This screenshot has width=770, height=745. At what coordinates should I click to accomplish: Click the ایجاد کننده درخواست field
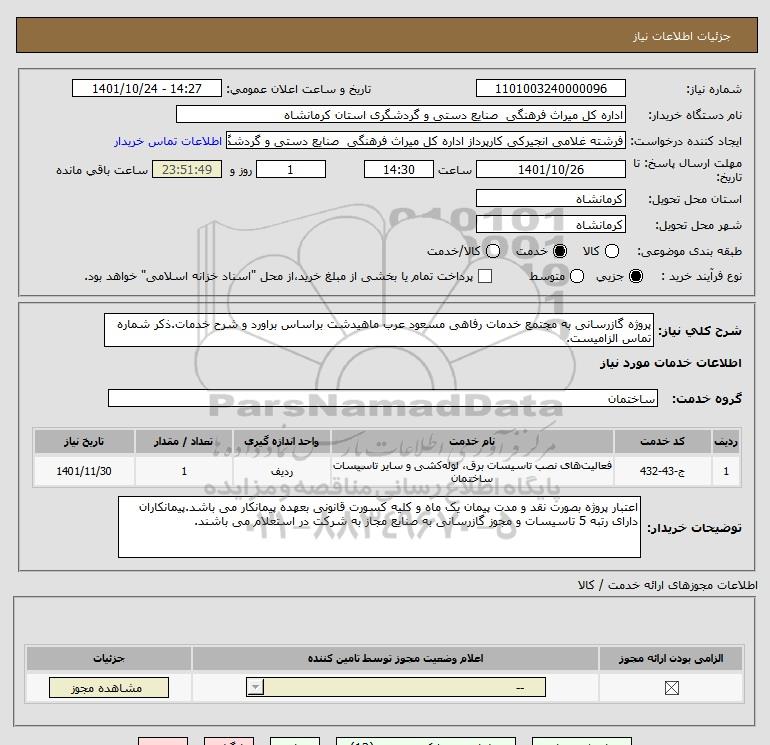pos(426,141)
